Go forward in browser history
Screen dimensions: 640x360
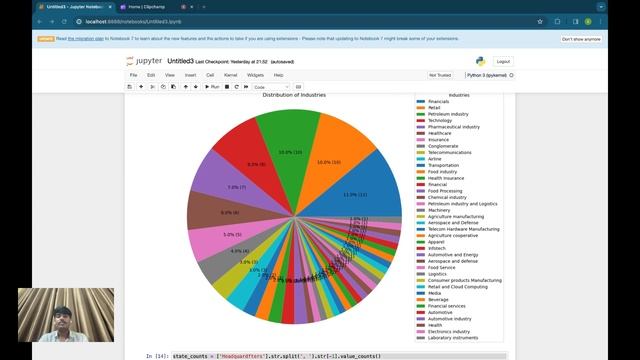click(52, 22)
